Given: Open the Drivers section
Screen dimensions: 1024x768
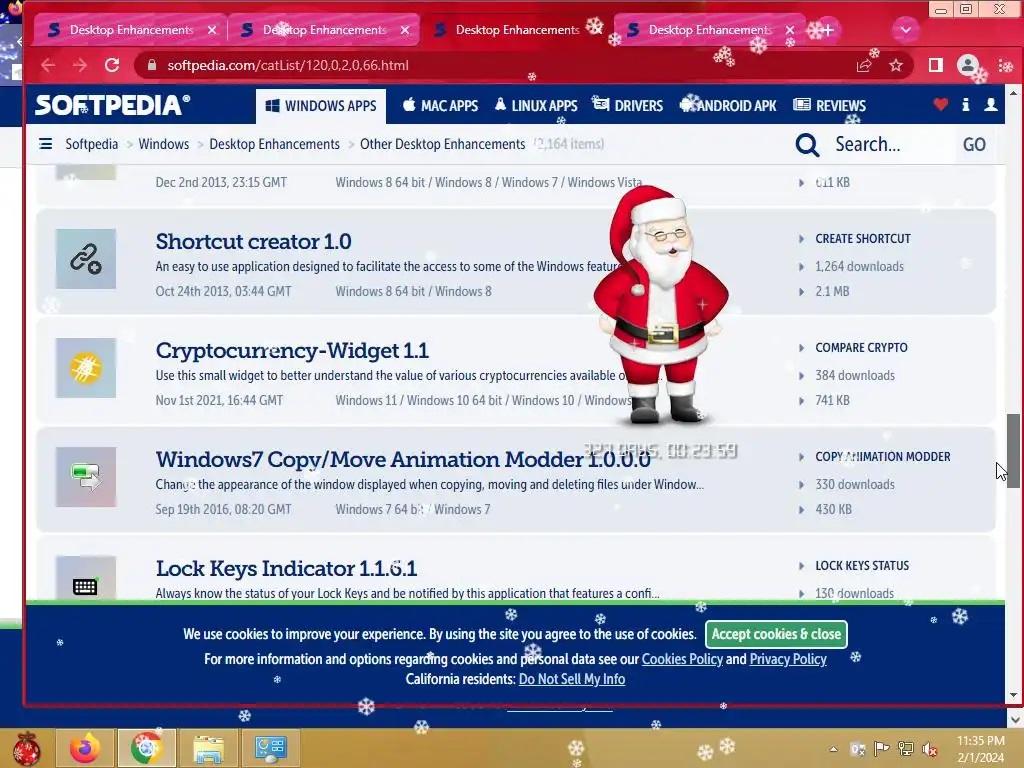Looking at the screenshot, I should (628, 106).
